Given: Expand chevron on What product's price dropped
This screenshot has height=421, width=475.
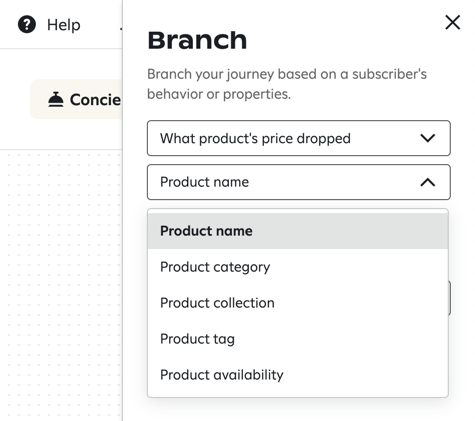Looking at the screenshot, I should (x=428, y=138).
